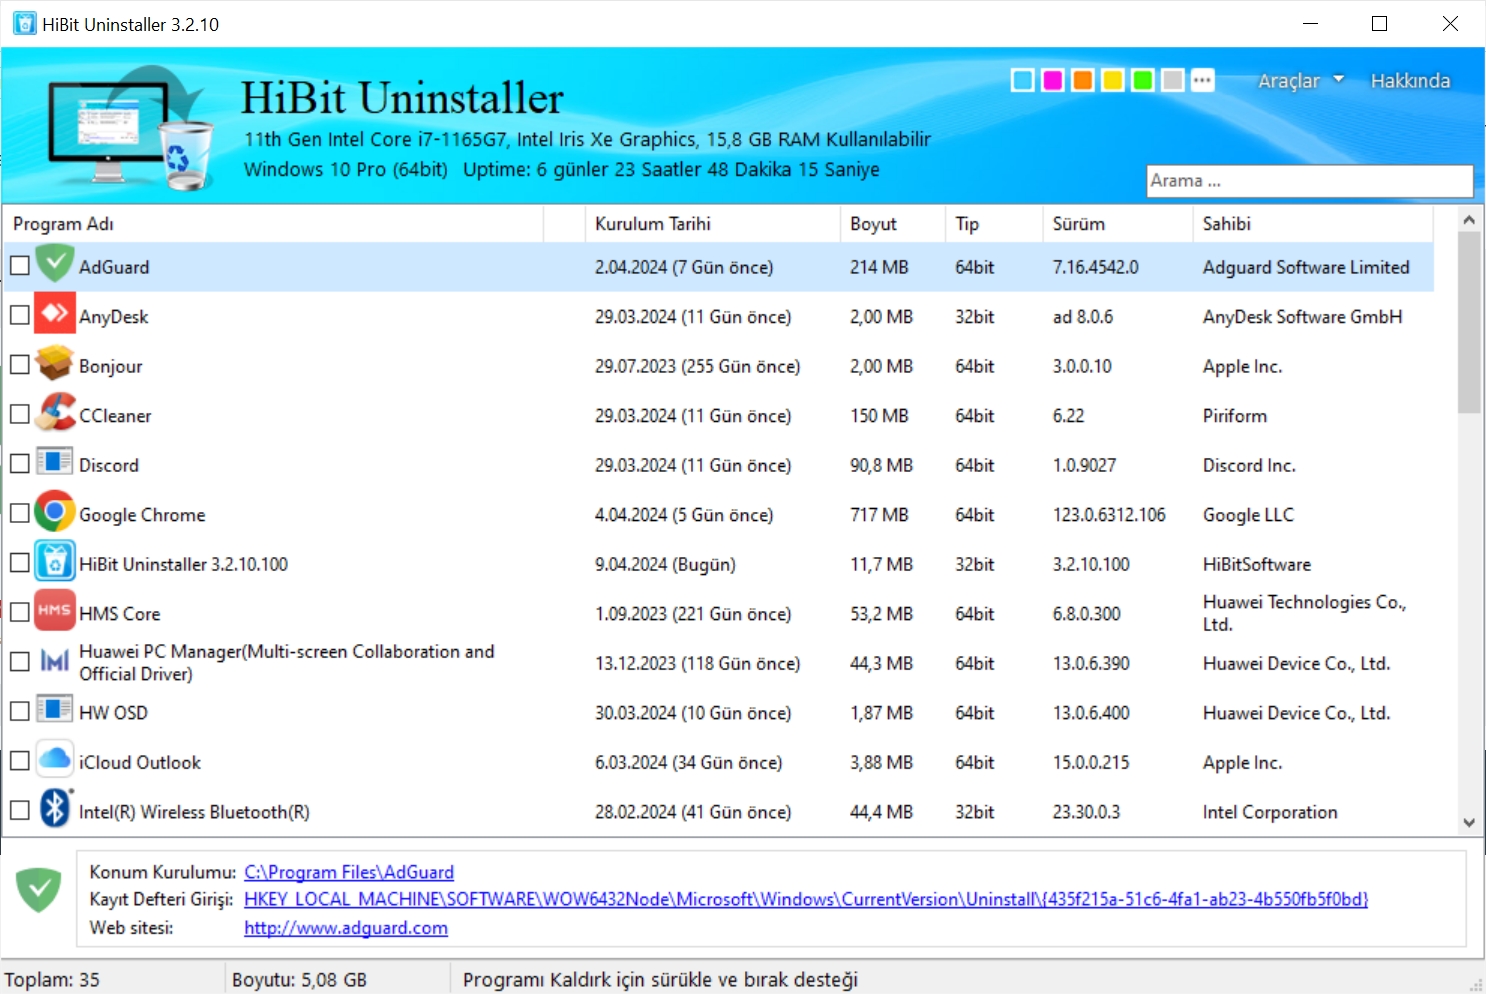Click the Intel Wireless Bluetooth icon
This screenshot has width=1486, height=994.
pyautogui.click(x=55, y=810)
